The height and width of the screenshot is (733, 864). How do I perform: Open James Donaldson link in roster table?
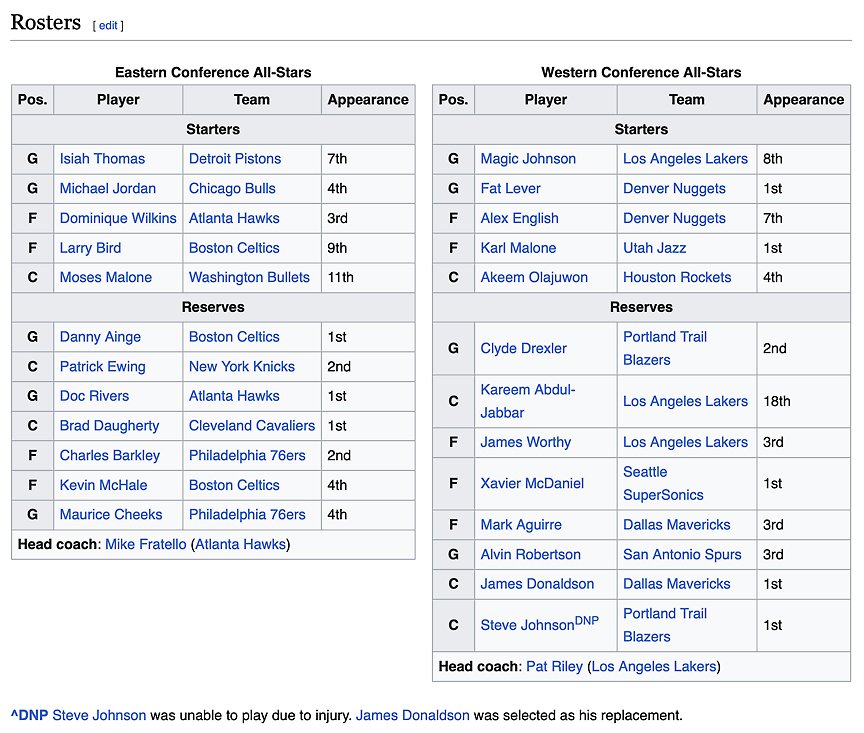click(x=537, y=584)
